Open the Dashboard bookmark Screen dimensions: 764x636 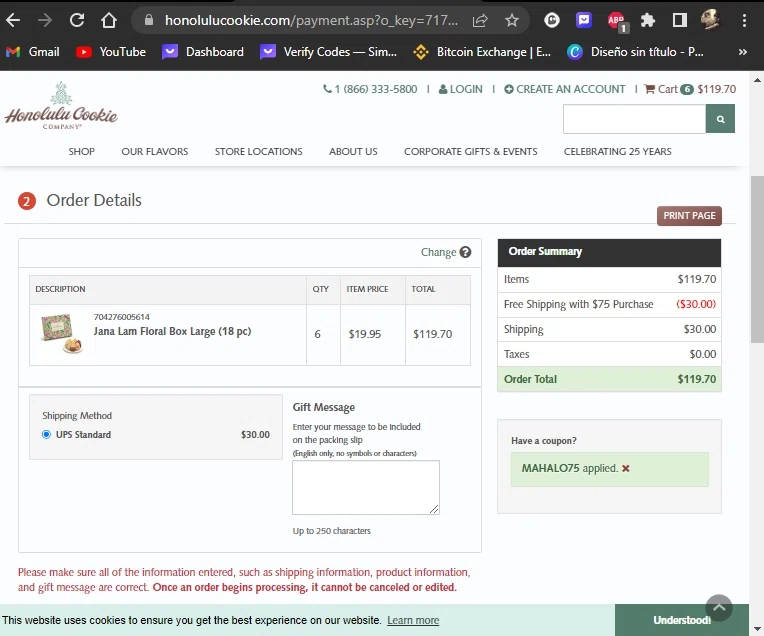tap(203, 52)
